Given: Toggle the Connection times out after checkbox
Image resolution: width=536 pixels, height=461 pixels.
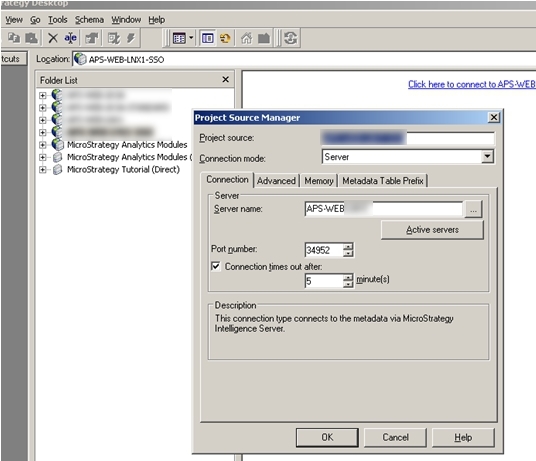Looking at the screenshot, I should pyautogui.click(x=216, y=266).
